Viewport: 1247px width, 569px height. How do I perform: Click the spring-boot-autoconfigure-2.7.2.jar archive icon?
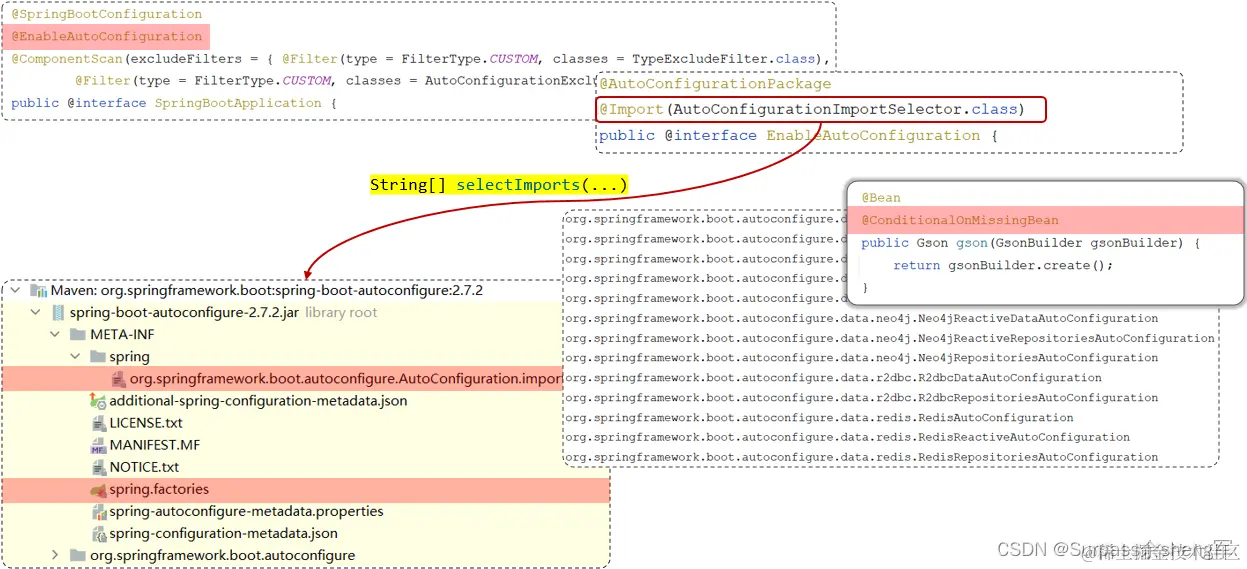coord(58,312)
